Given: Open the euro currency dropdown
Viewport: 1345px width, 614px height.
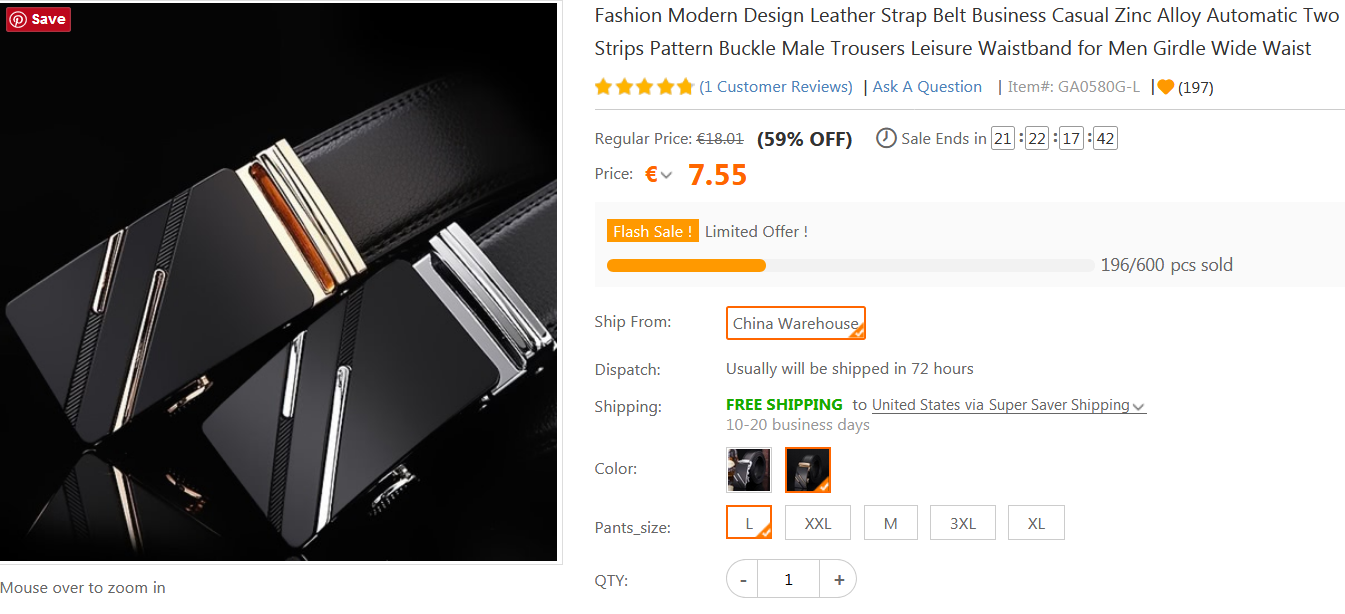Looking at the screenshot, I should pyautogui.click(x=659, y=175).
